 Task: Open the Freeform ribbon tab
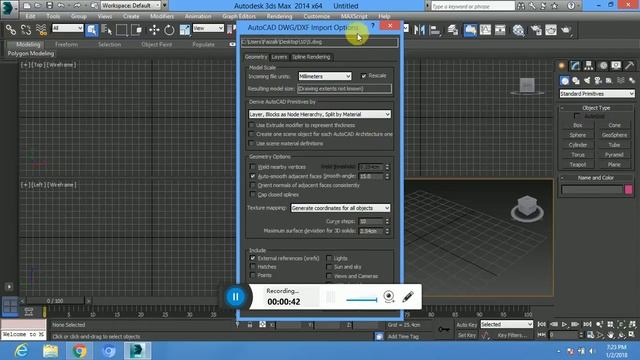pos(66,44)
